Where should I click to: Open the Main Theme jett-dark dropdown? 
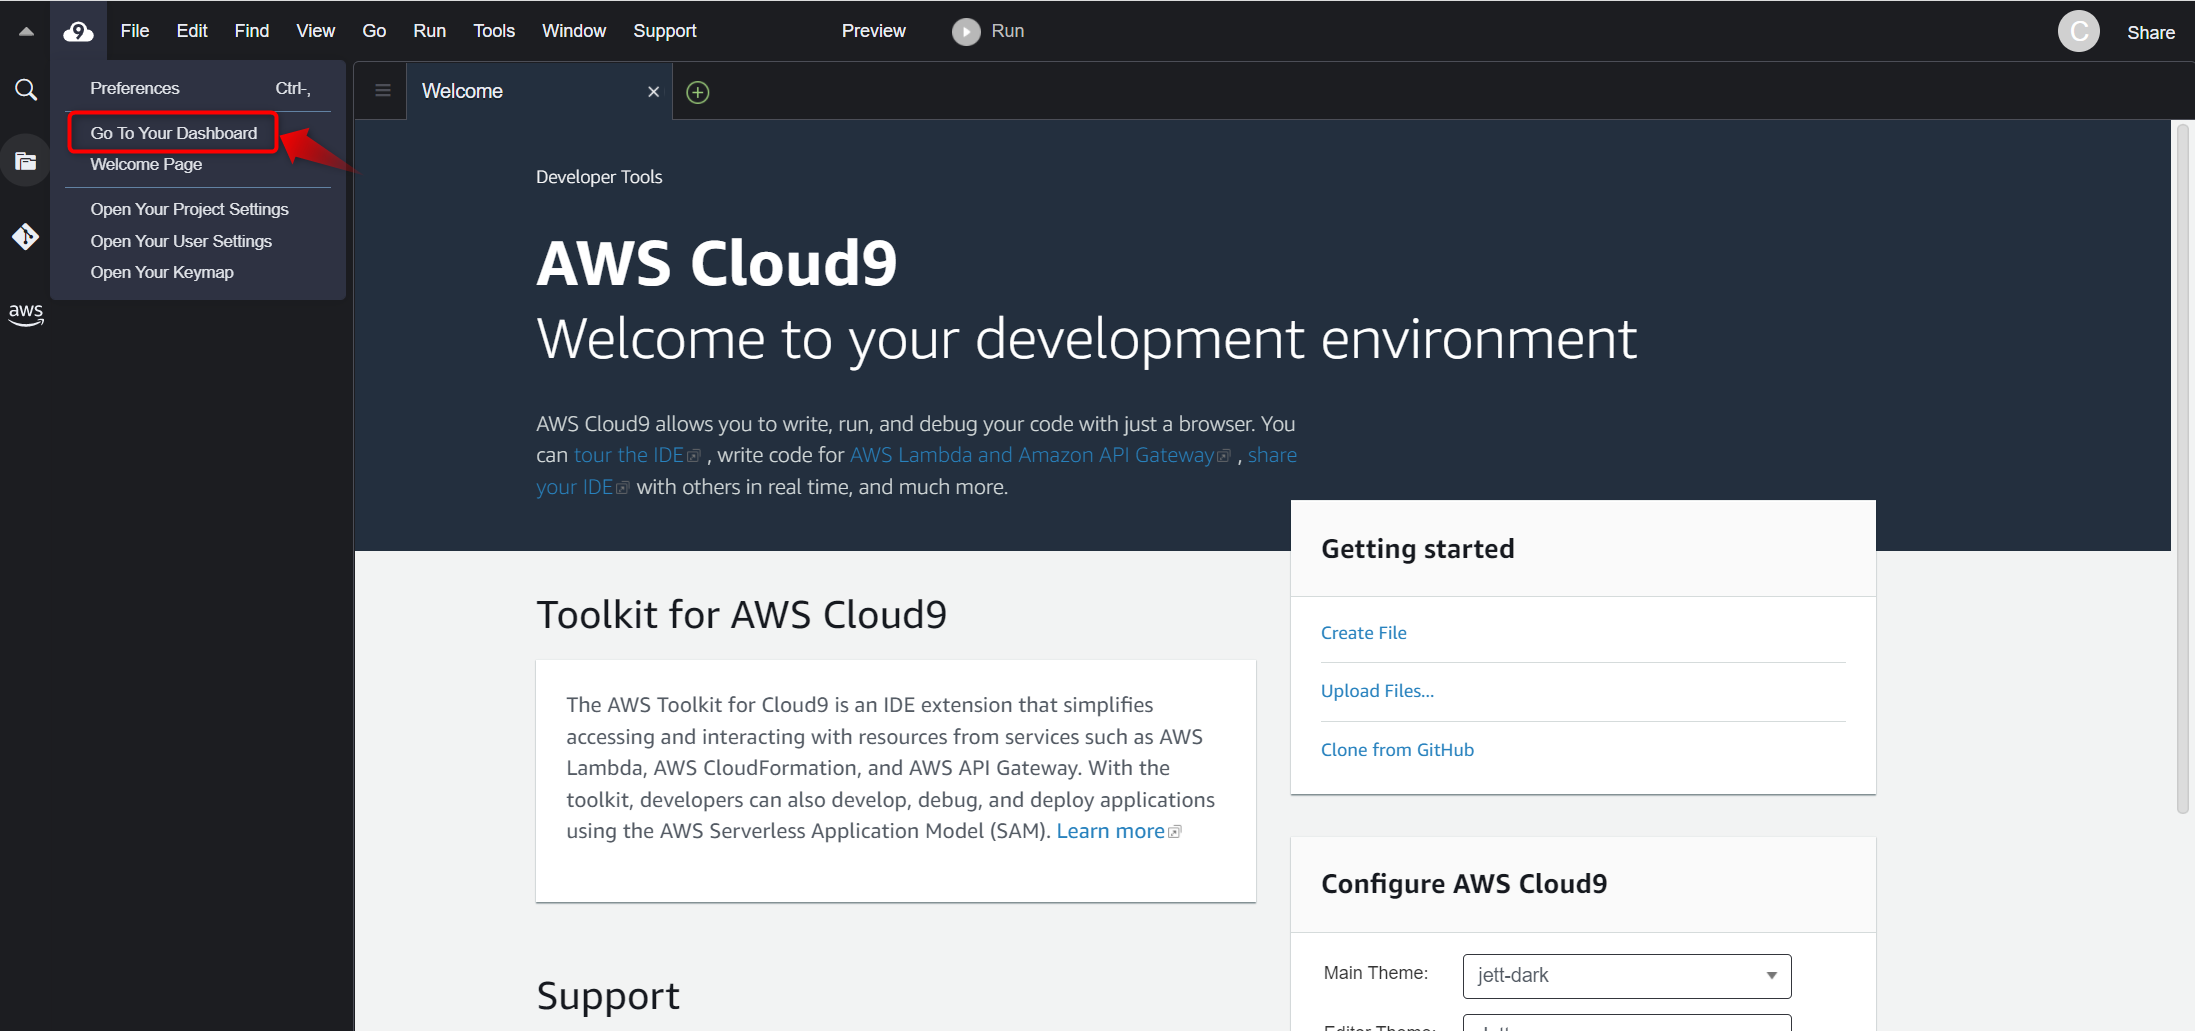(1626, 976)
